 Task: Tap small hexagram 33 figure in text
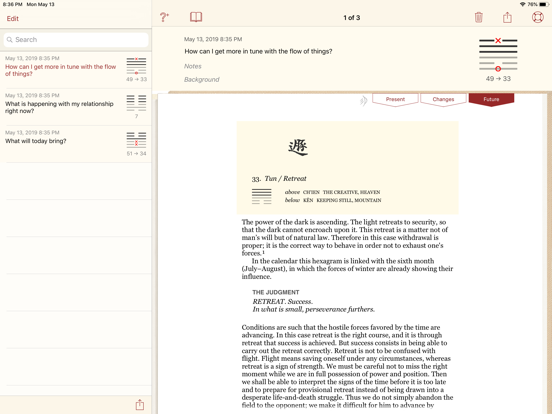pos(262,196)
